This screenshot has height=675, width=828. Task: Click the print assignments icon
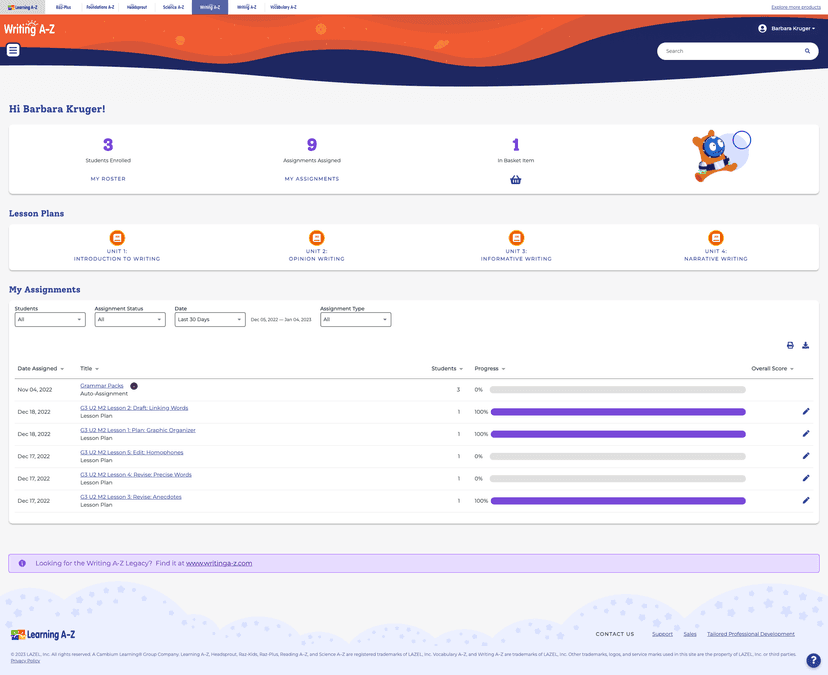click(790, 345)
